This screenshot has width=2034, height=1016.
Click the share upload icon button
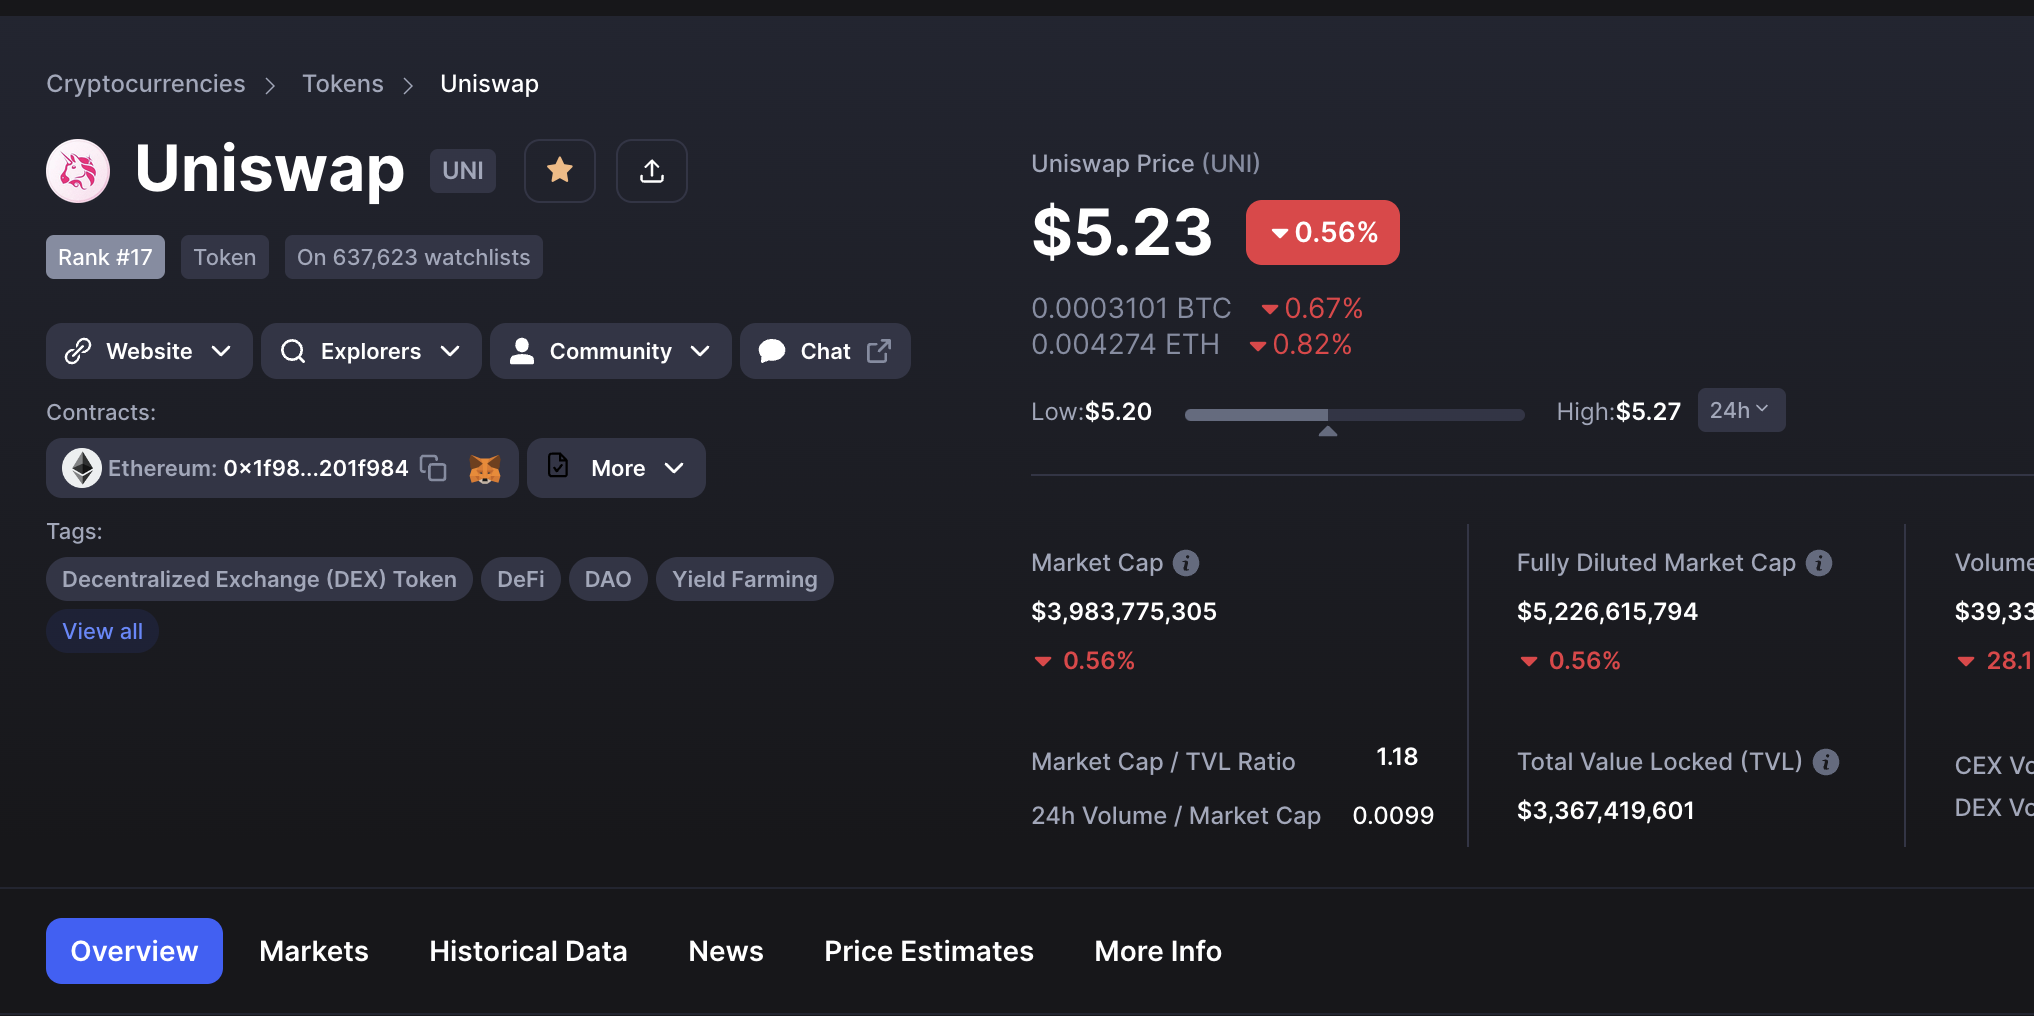(652, 171)
